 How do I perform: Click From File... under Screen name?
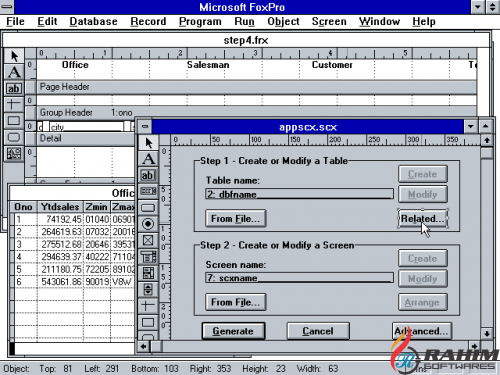(235, 302)
